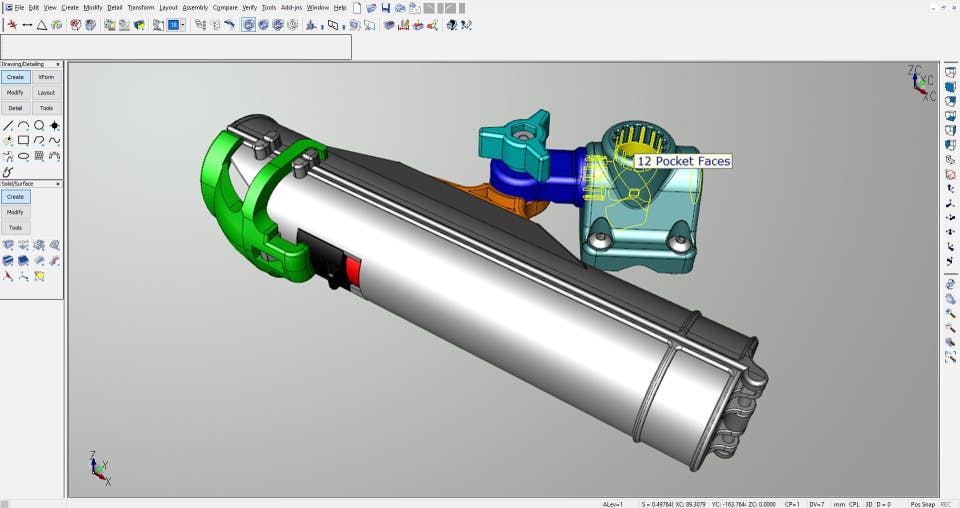Select the Line tool in Drawing/Detailing
960x508 pixels.
point(8,125)
